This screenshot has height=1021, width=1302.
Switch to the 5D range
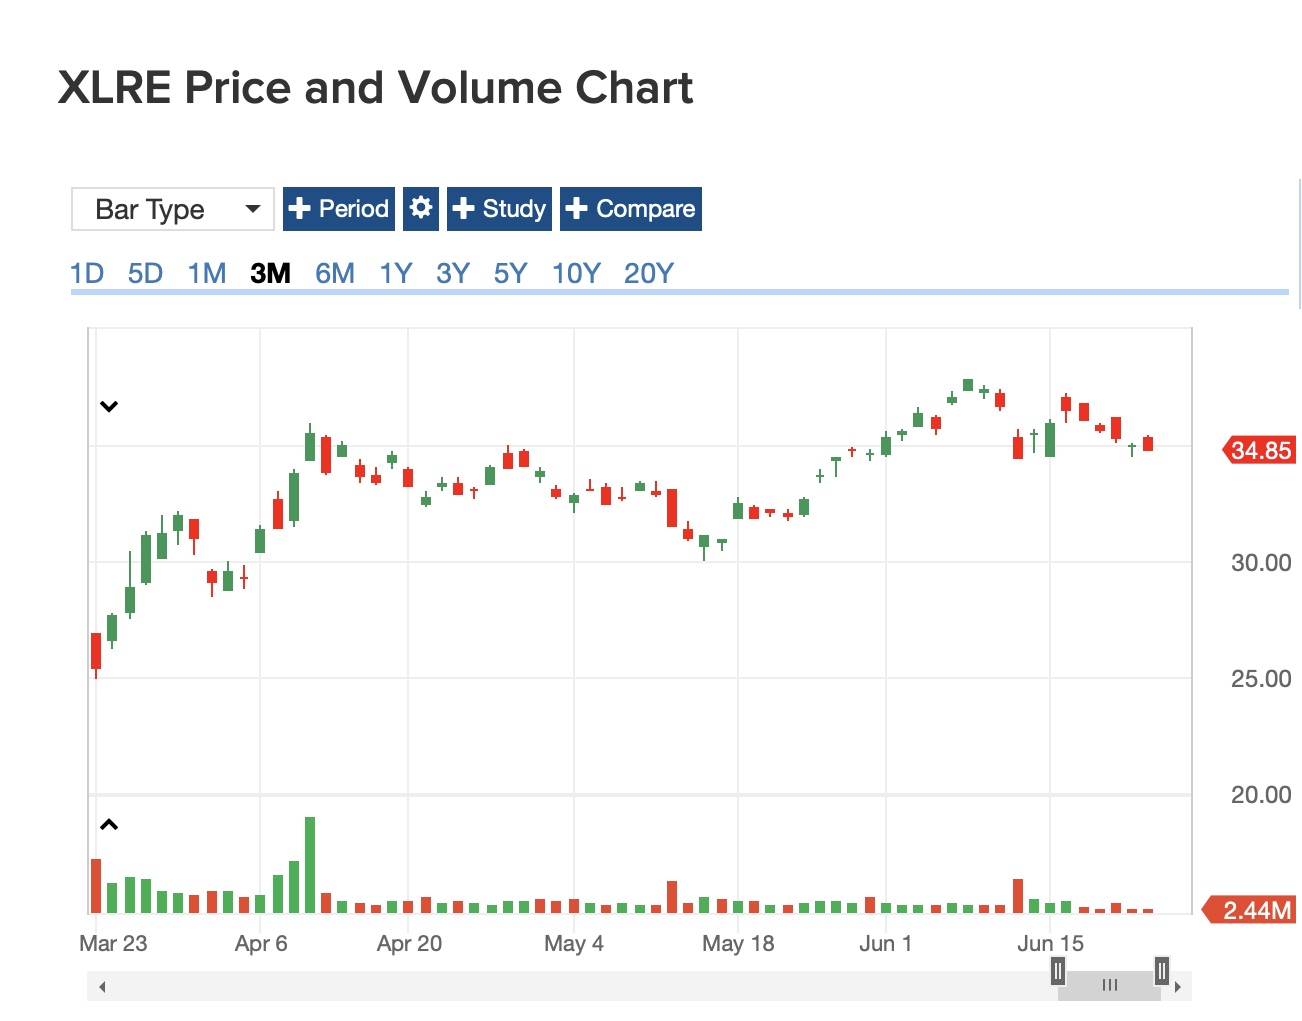[145, 273]
